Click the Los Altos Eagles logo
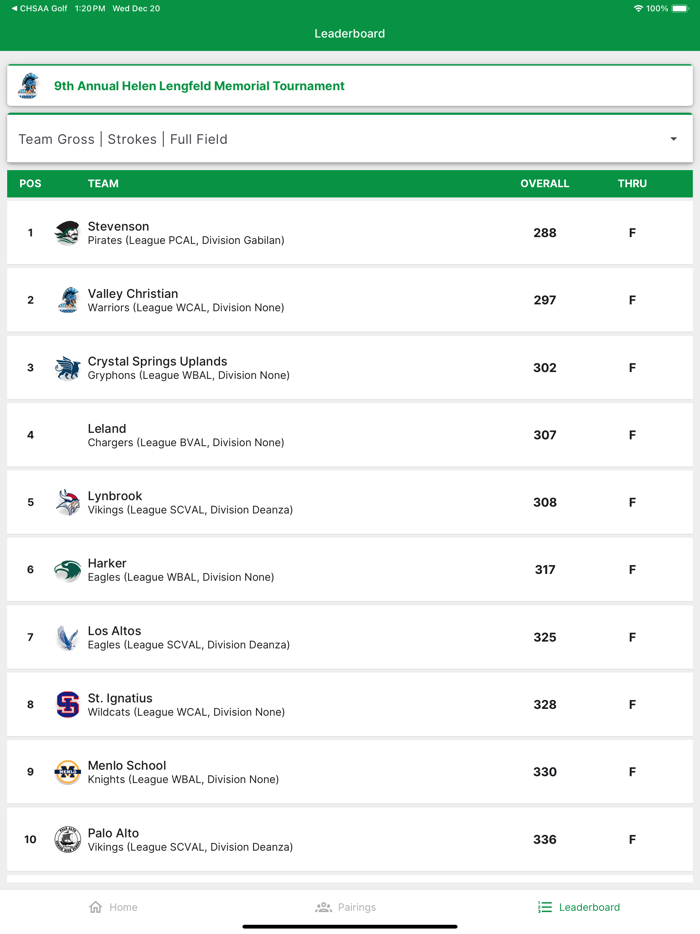This screenshot has height=934, width=700. click(67, 637)
